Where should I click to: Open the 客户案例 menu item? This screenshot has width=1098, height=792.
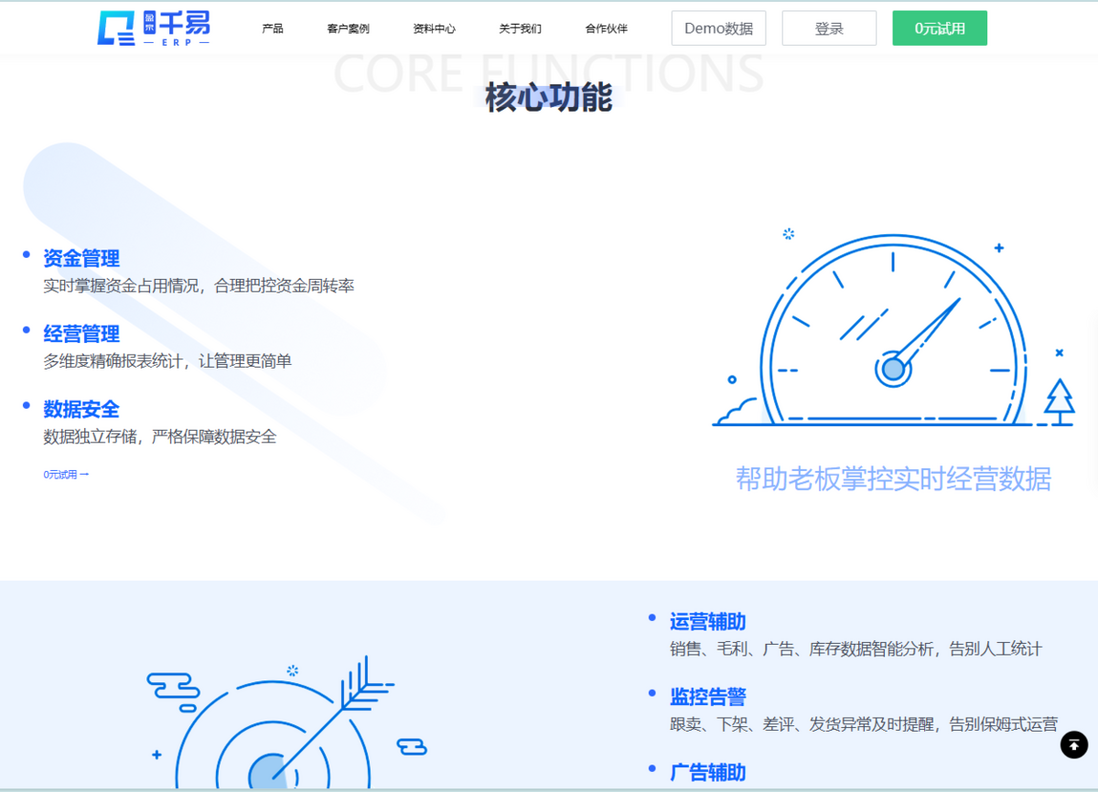[348, 29]
